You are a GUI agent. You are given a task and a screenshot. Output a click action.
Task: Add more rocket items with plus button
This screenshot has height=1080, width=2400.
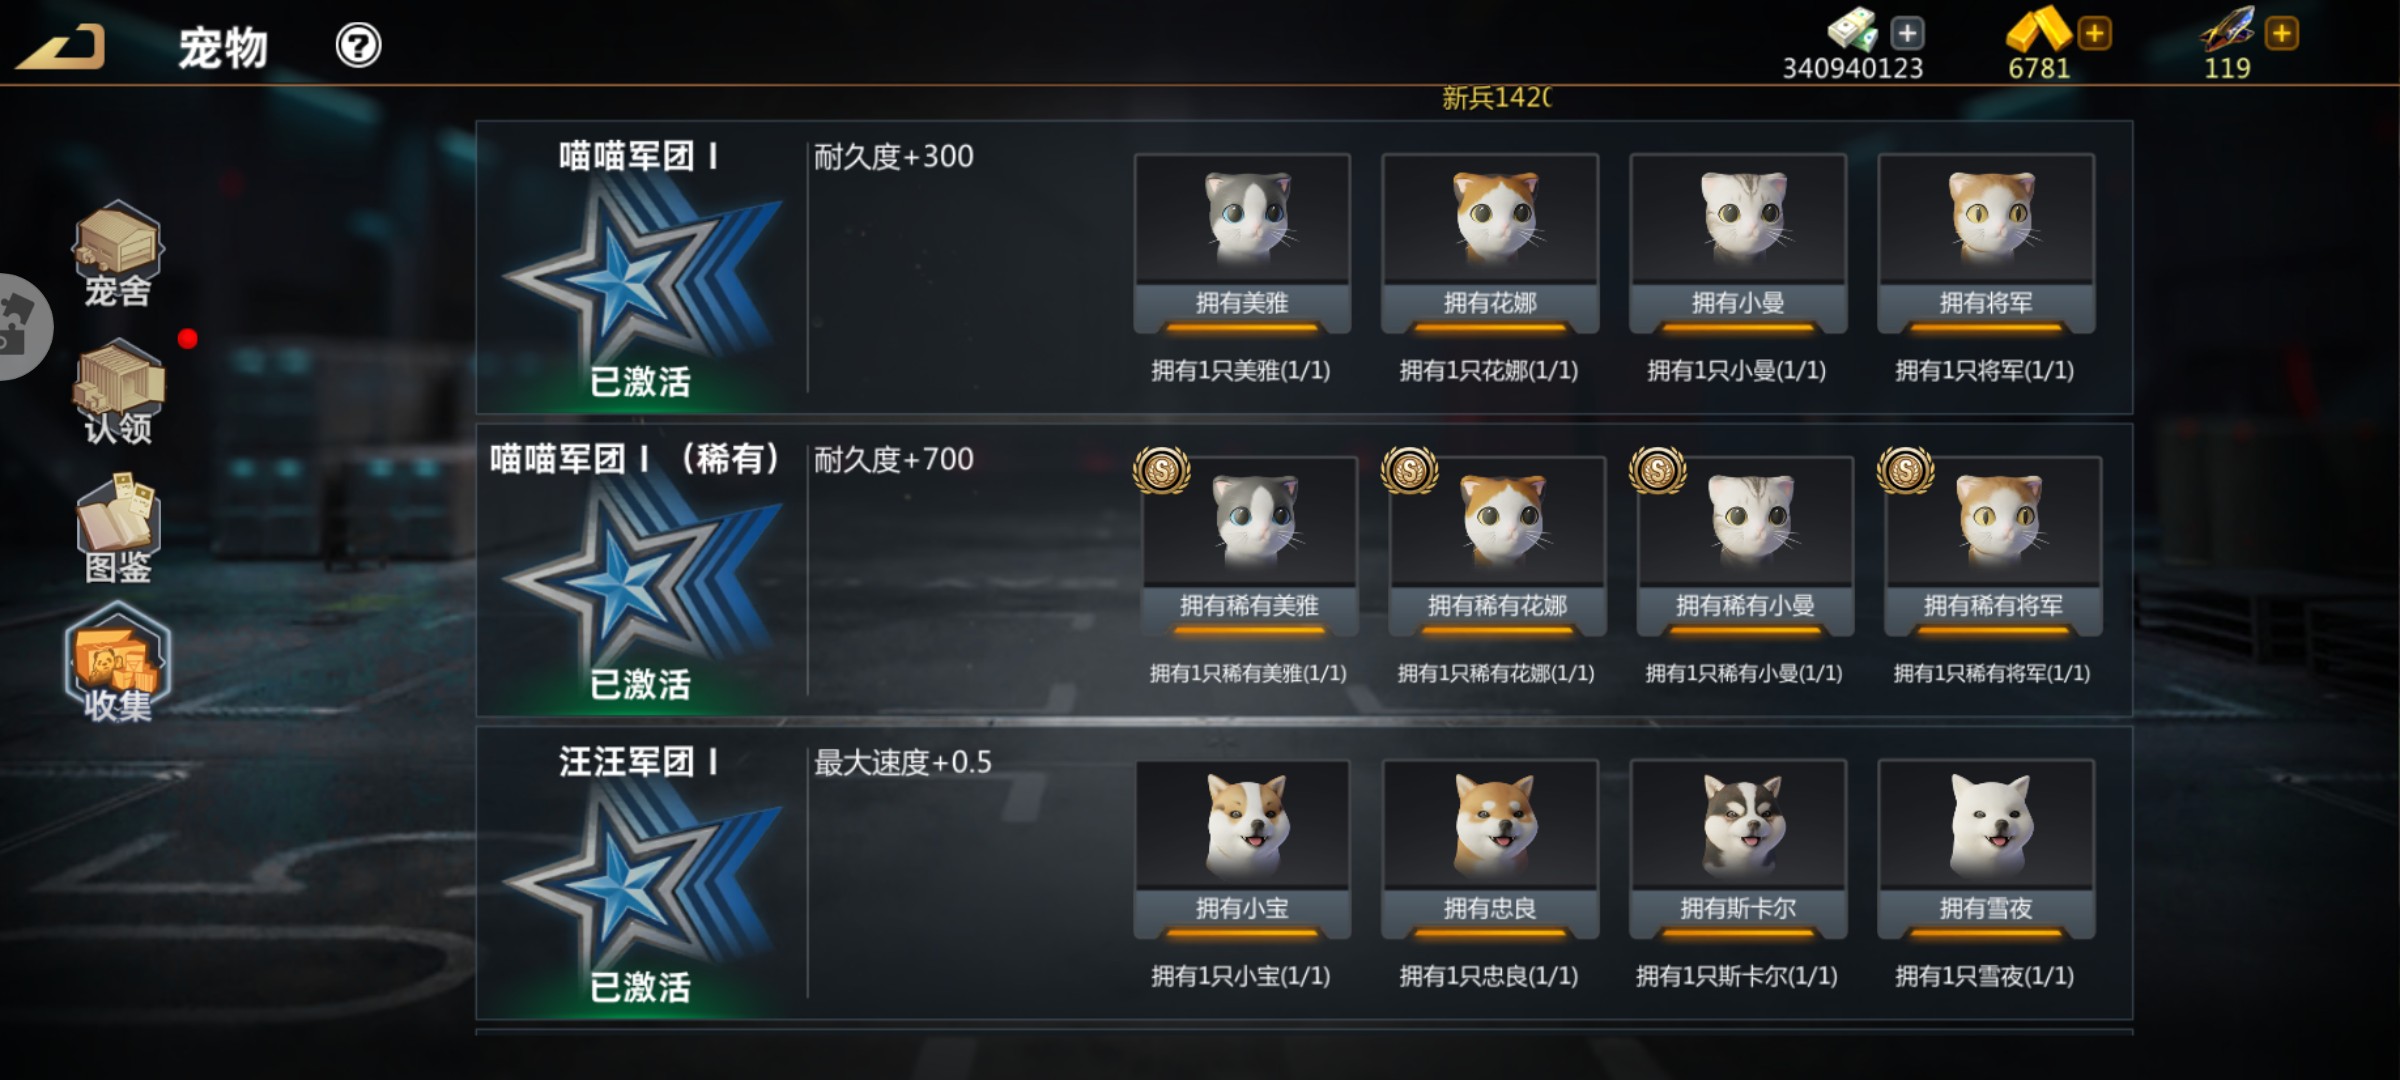pyautogui.click(x=2281, y=33)
